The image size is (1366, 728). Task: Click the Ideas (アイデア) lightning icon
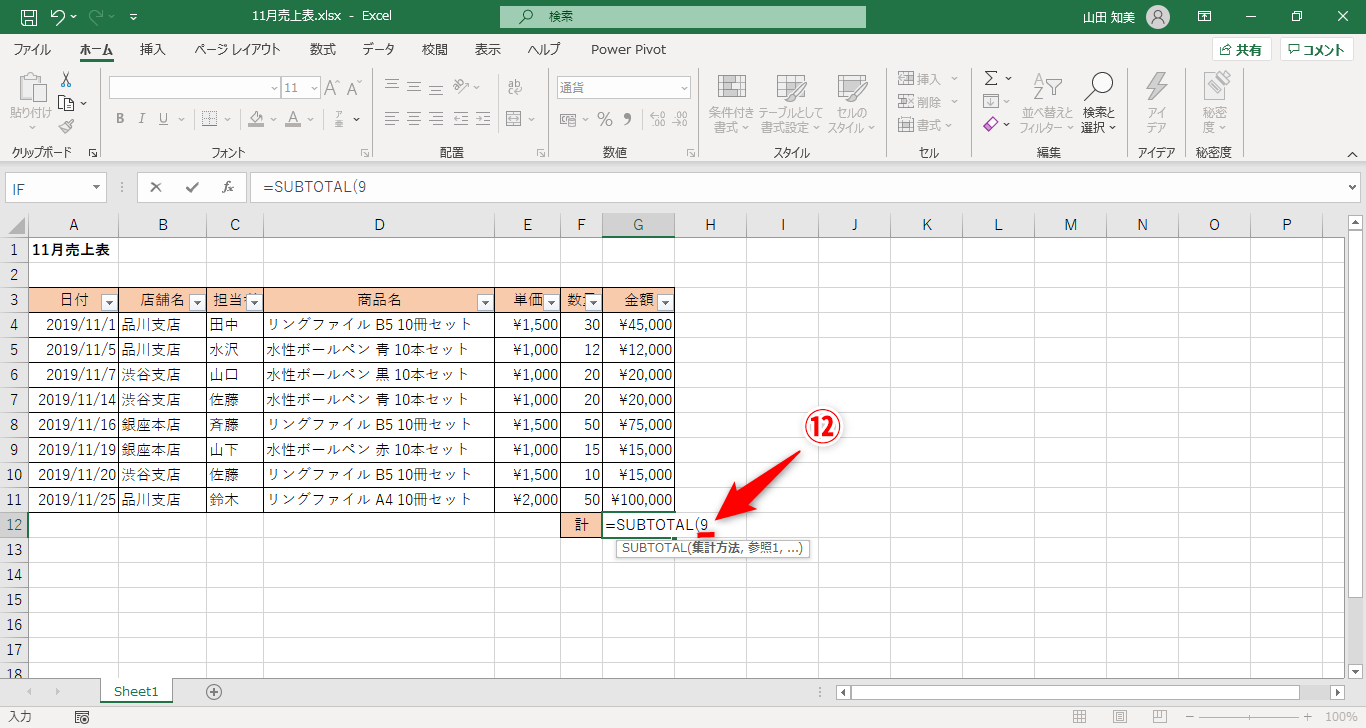(1157, 86)
